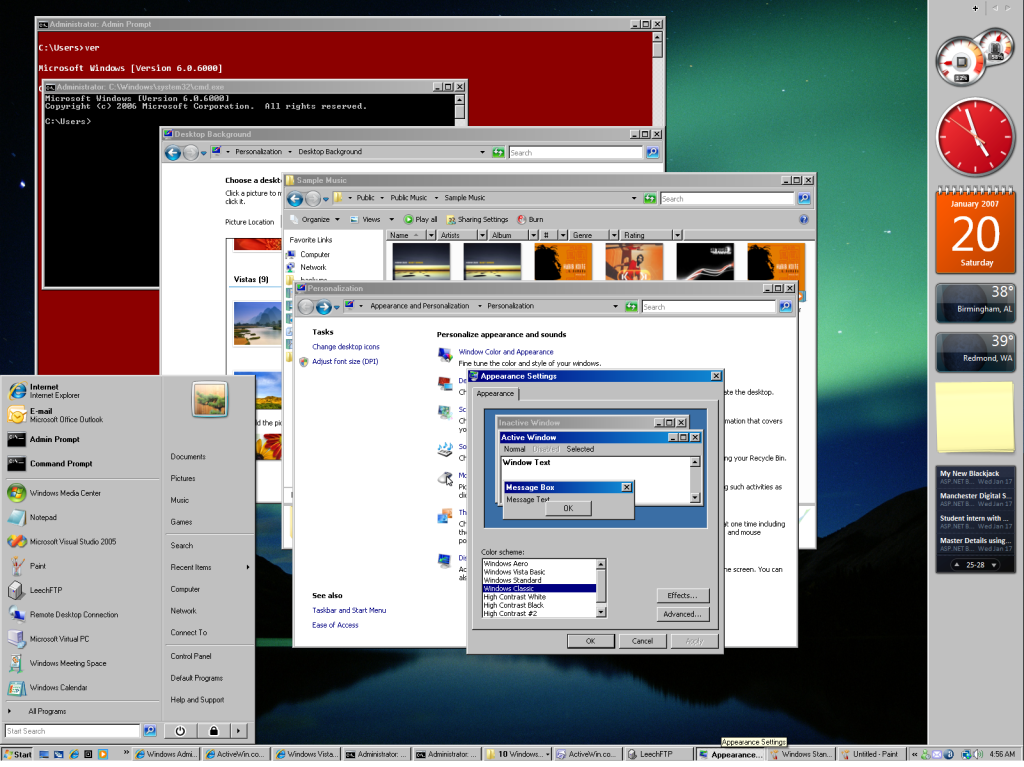Select Windows Aero color scheme
This screenshot has width=1024, height=767.
(x=539, y=563)
